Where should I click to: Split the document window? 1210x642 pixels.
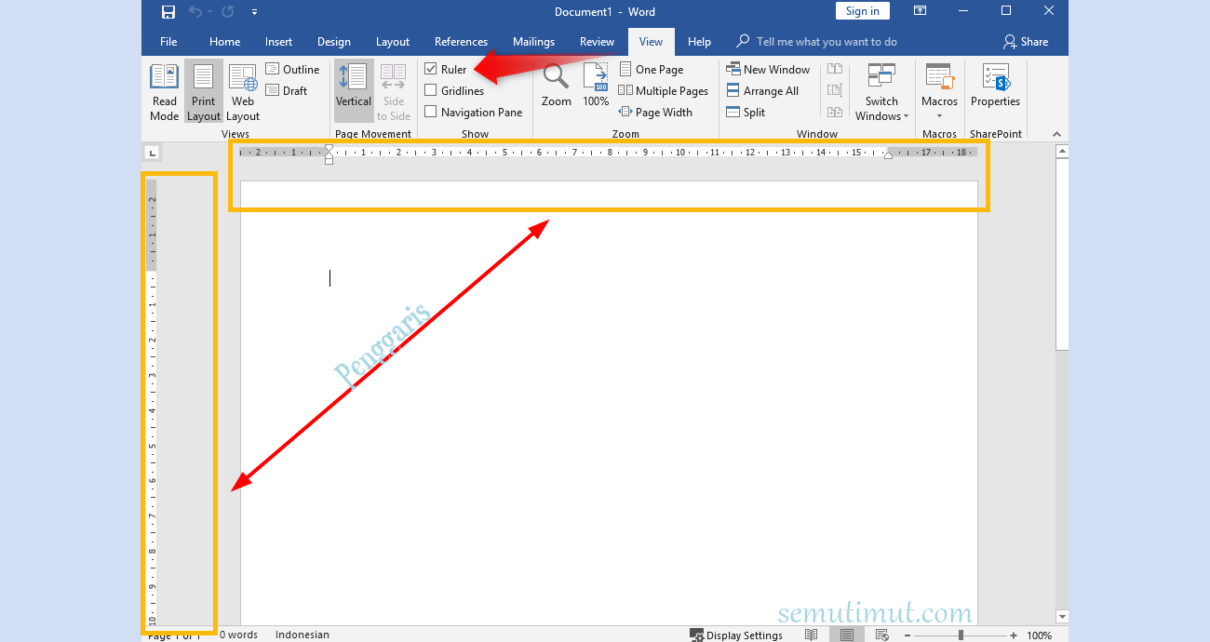coord(746,112)
